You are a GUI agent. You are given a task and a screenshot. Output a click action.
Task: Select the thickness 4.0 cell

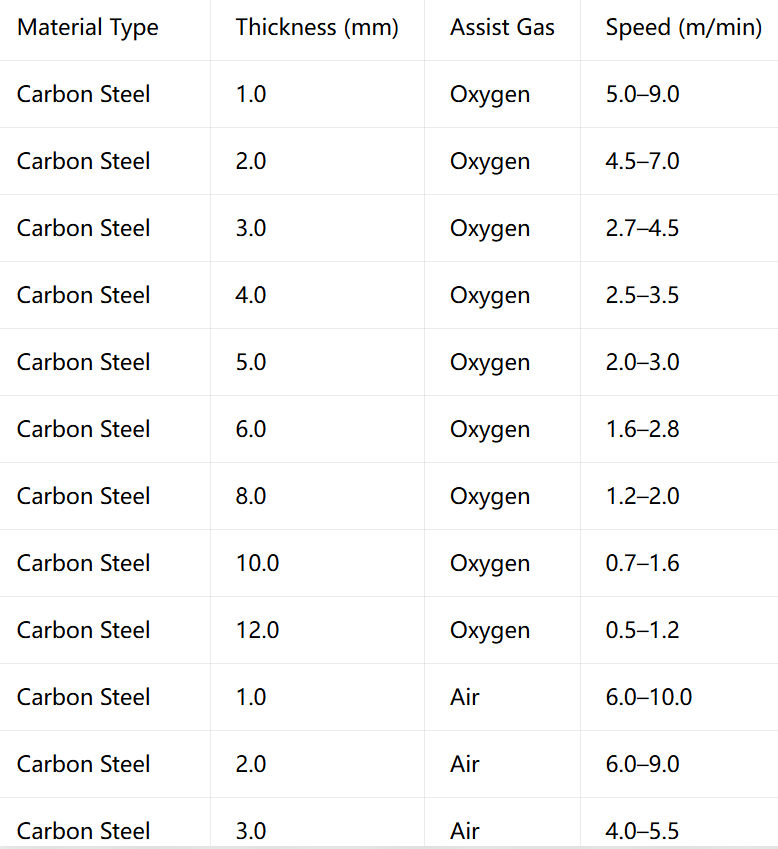tap(251, 295)
